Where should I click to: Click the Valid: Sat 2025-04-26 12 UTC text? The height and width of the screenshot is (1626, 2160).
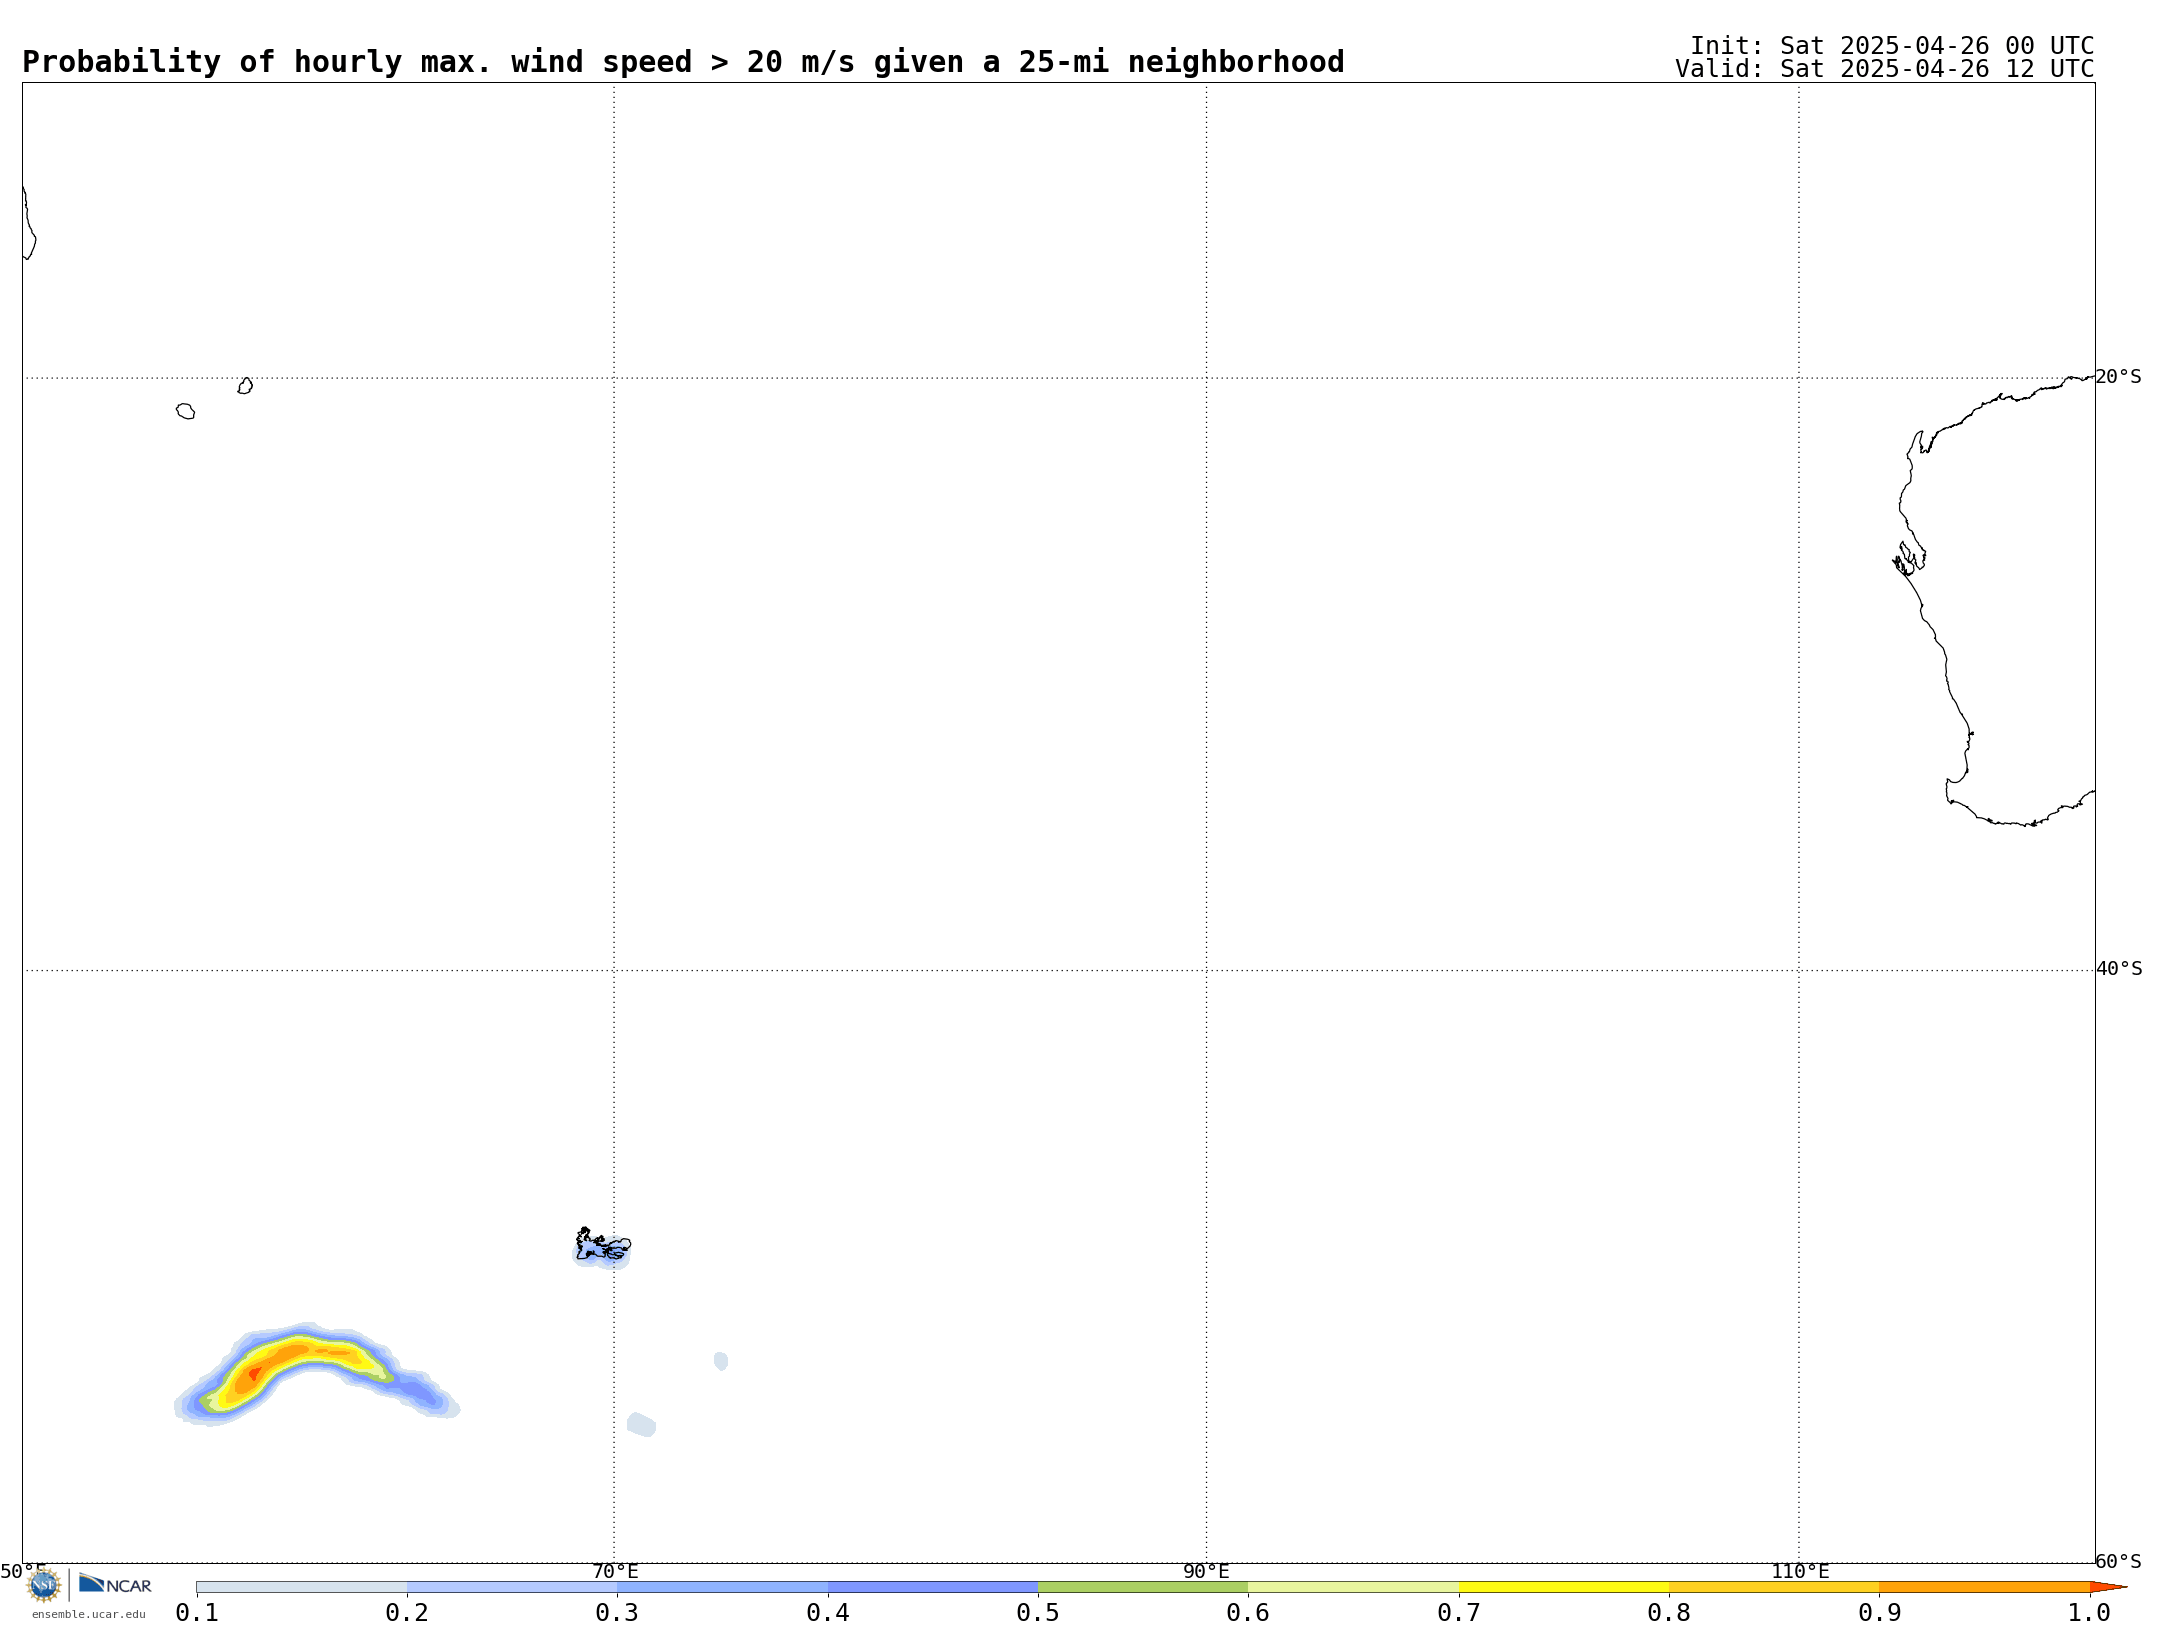click(1885, 69)
